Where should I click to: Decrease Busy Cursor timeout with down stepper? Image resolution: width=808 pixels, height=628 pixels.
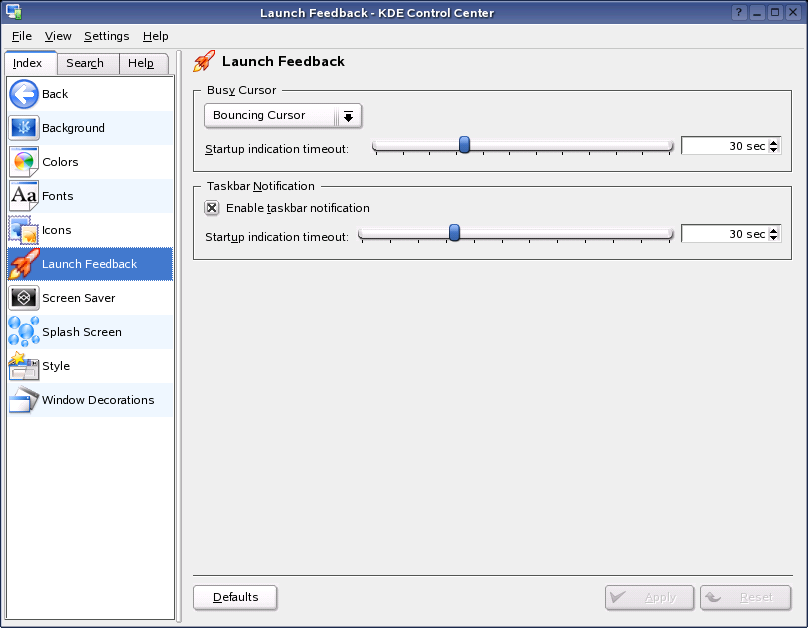click(773, 149)
